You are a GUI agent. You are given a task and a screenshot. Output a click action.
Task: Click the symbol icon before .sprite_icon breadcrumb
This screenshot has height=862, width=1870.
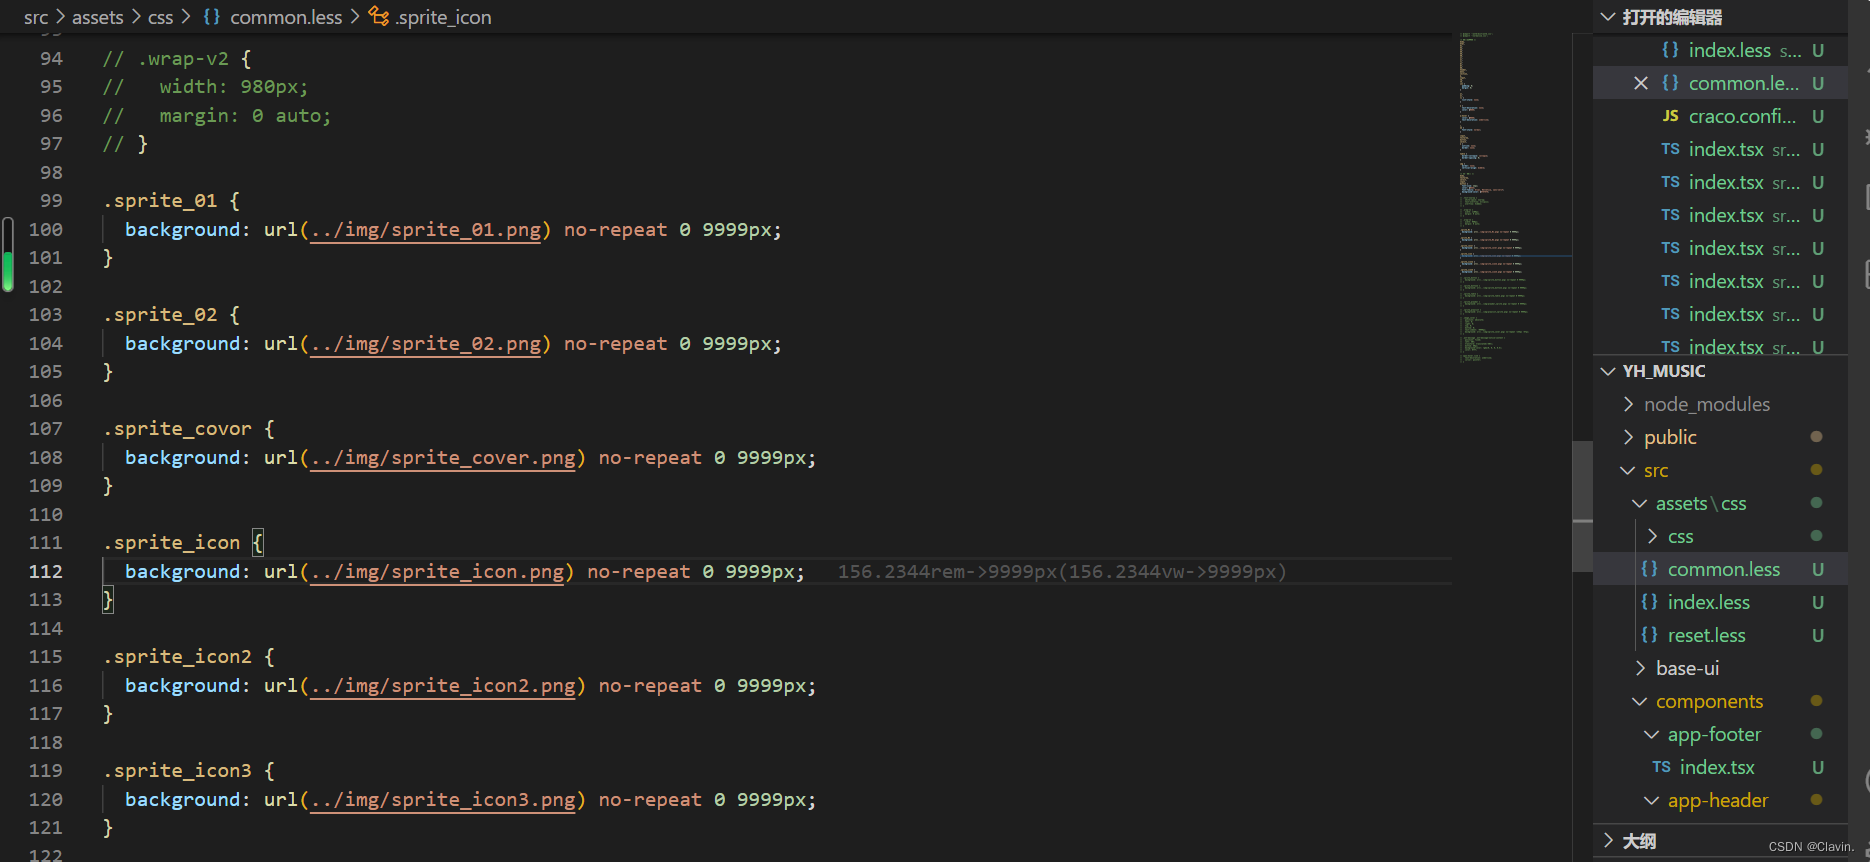pyautogui.click(x=379, y=17)
